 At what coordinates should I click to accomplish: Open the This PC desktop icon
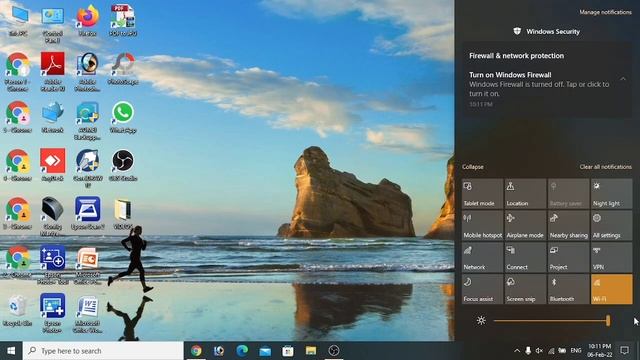[x=19, y=20]
